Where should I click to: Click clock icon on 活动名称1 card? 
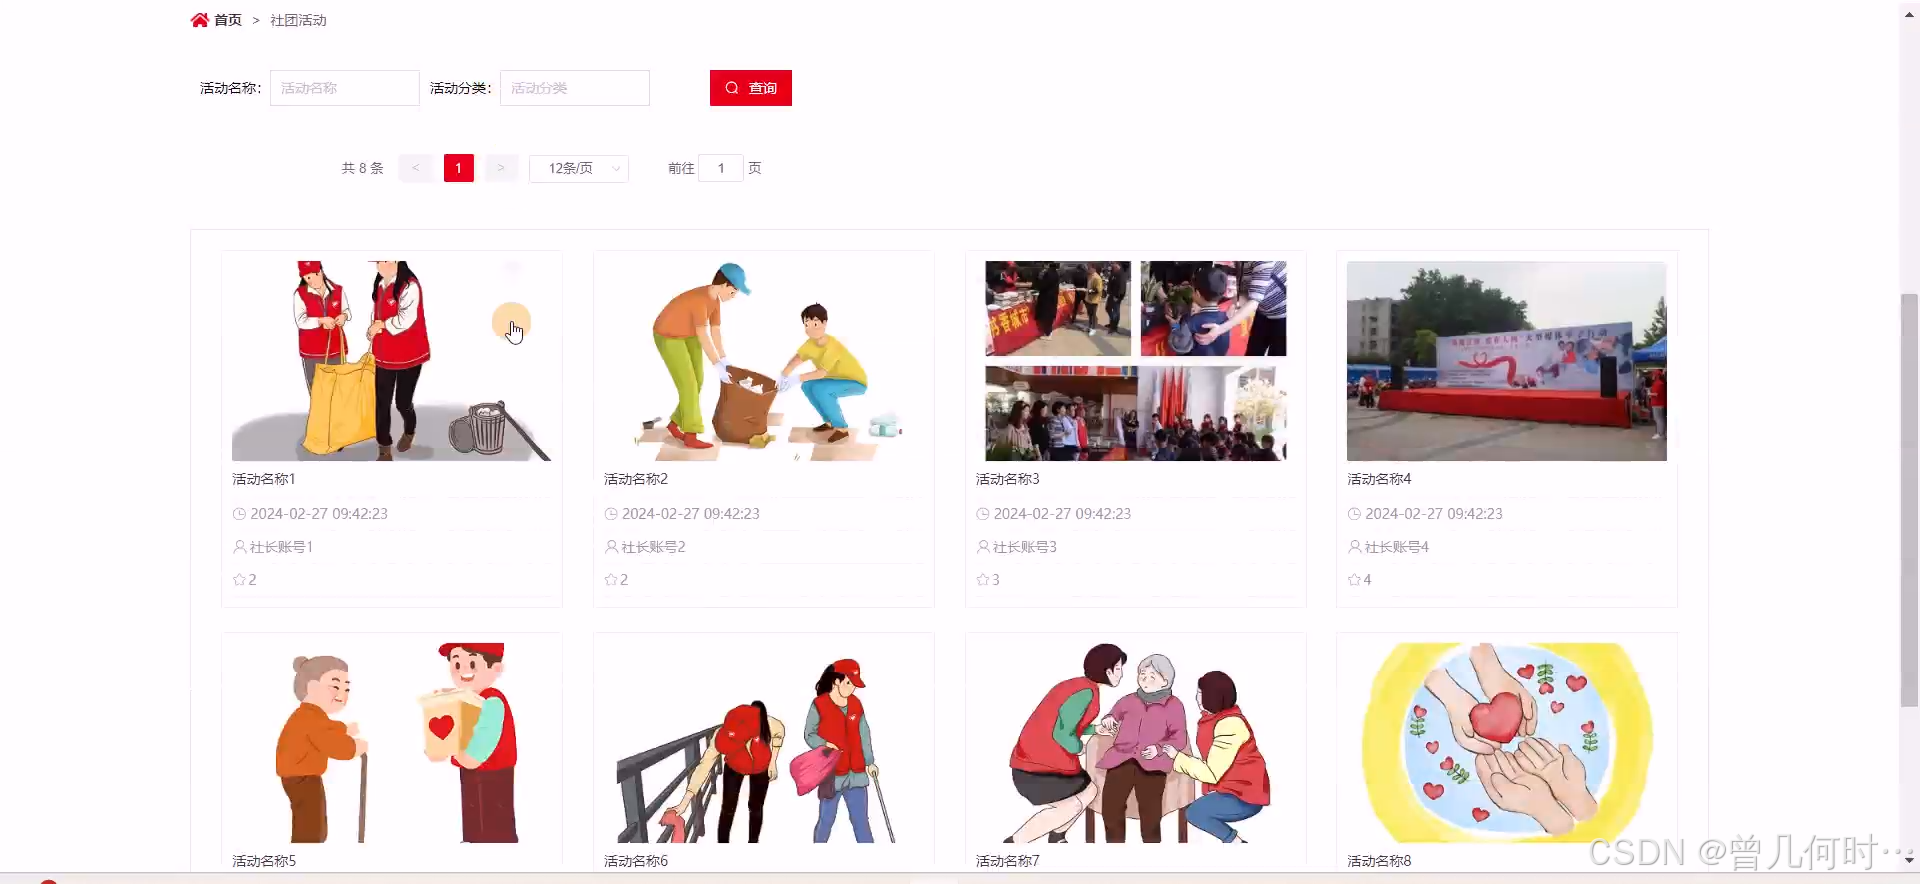239,514
